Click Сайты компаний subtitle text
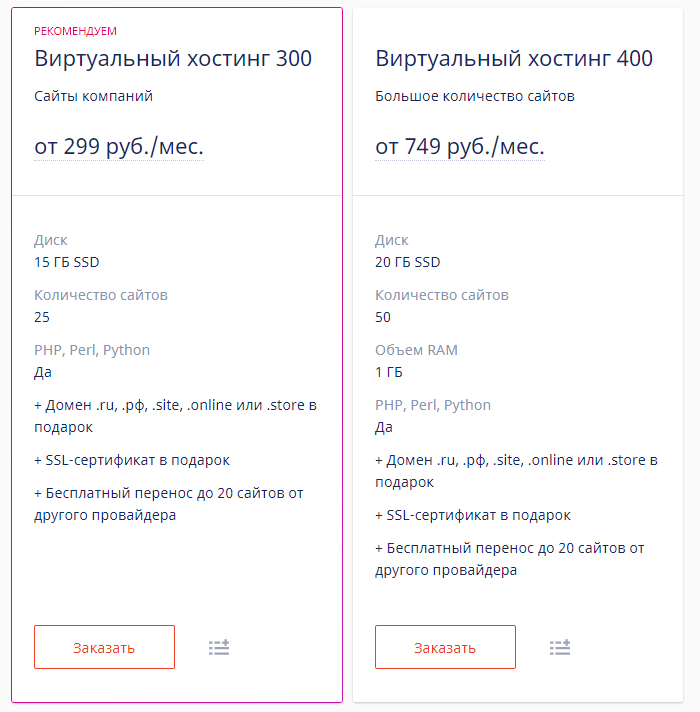 tap(94, 96)
